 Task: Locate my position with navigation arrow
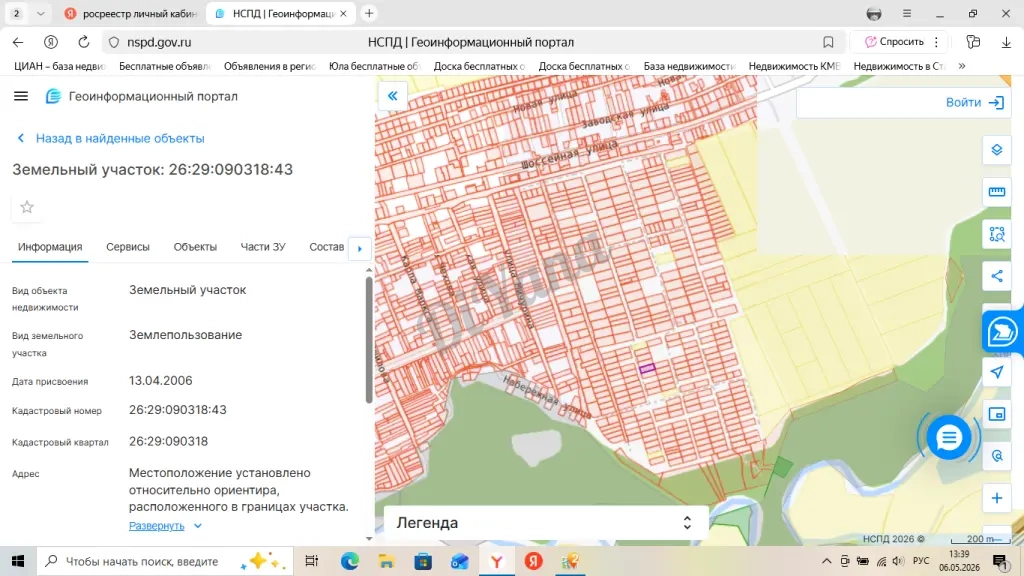(x=997, y=372)
